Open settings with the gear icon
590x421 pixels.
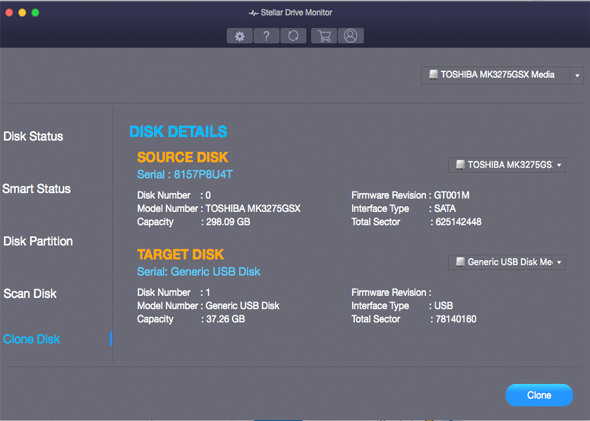240,36
